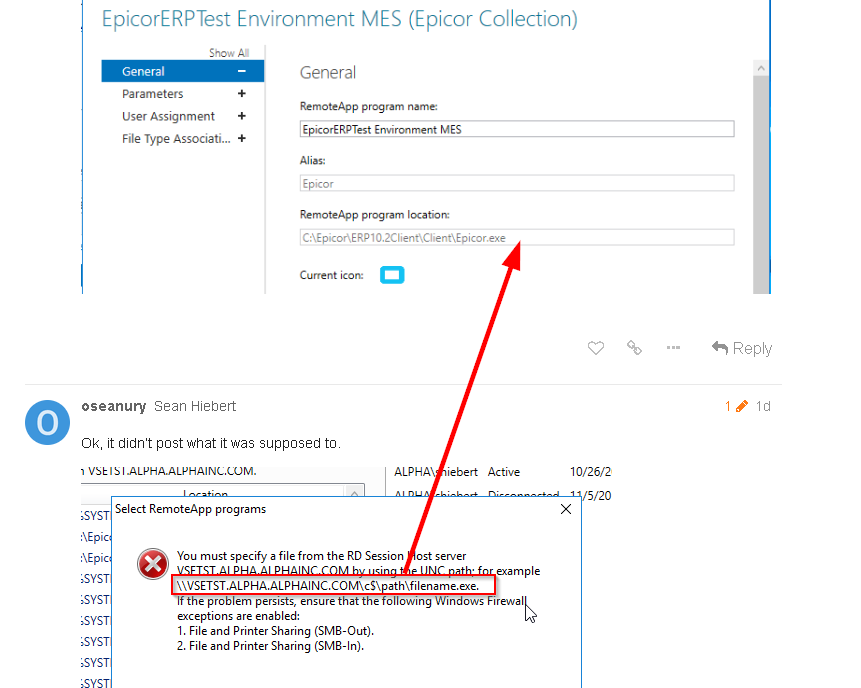
Task: Click the UNC example path \\VSETST.ALPHA.ALPHAINC.COM\c$\path\filename.exe
Action: pos(328,586)
